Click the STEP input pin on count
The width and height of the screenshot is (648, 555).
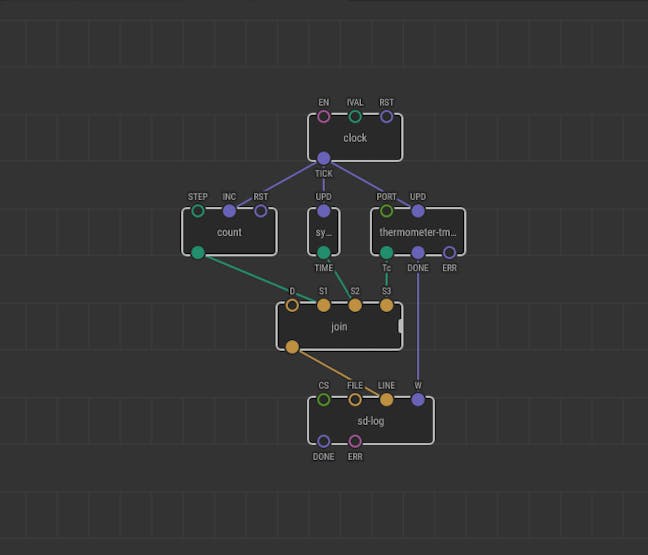[x=198, y=211]
